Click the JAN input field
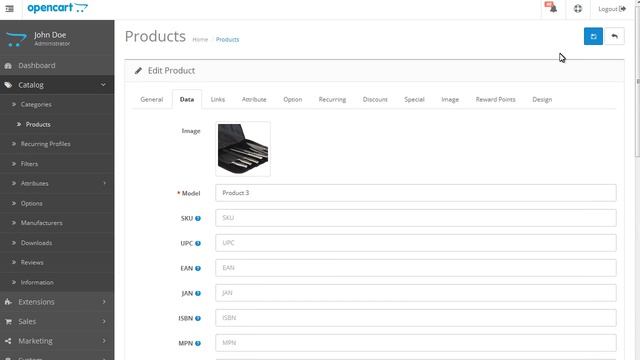 [x=416, y=293]
